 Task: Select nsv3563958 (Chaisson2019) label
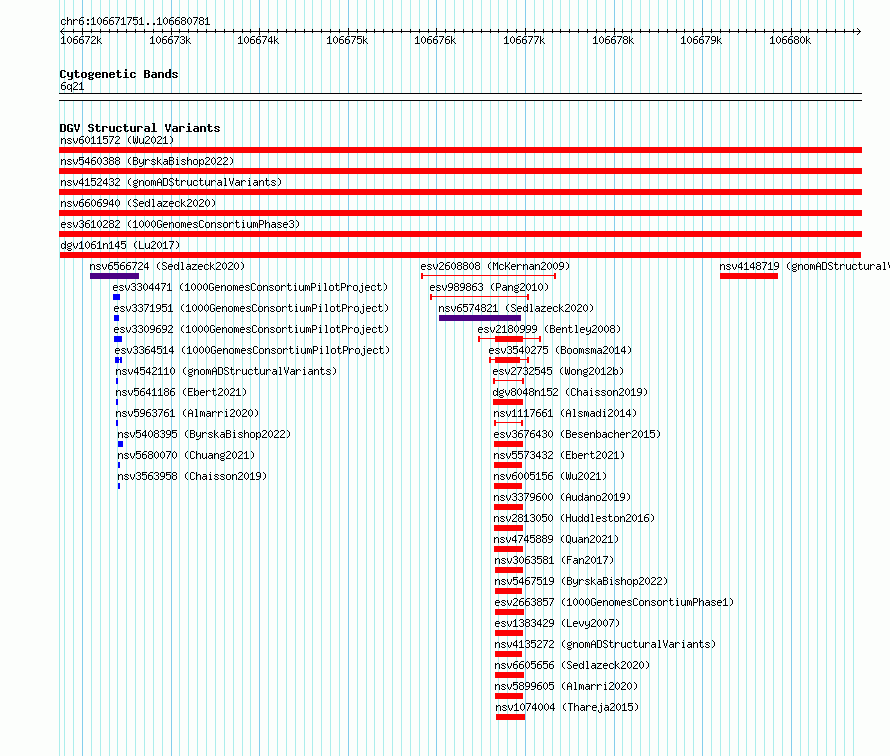click(192, 476)
